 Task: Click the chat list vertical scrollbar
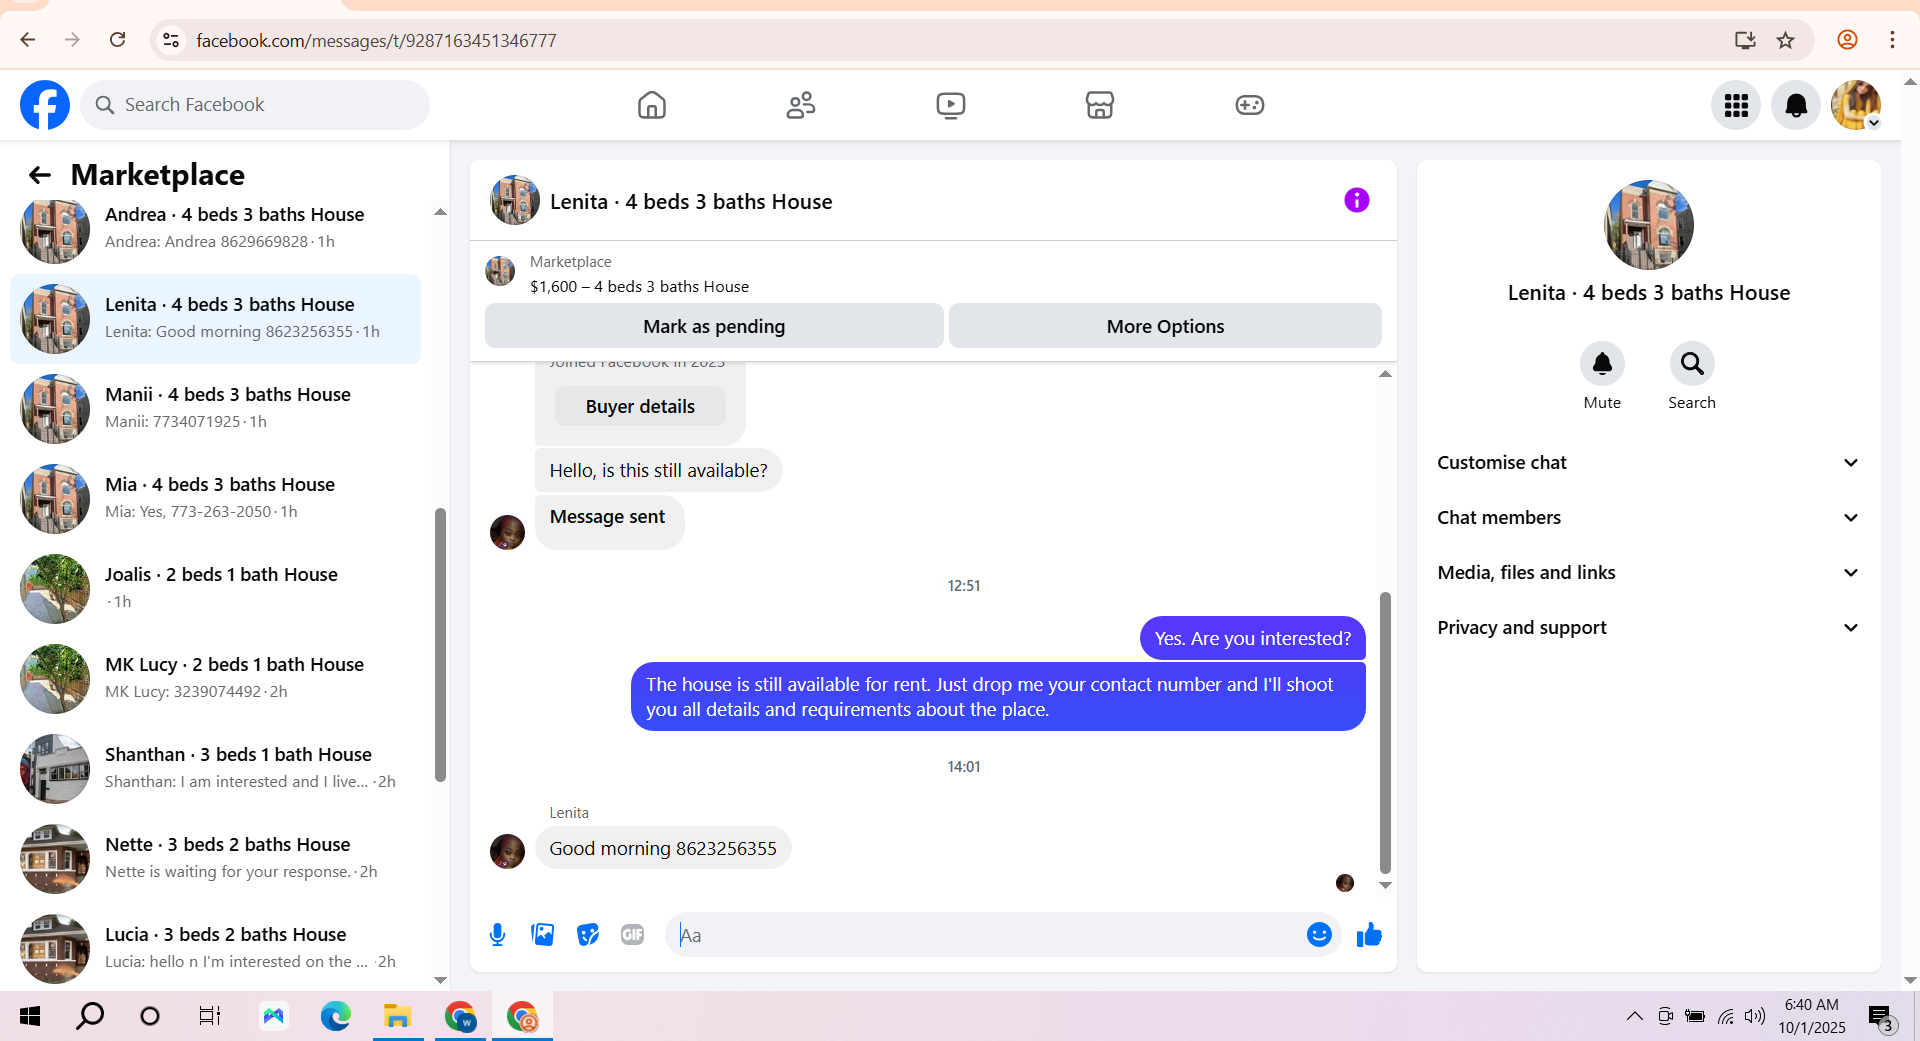[x=440, y=645]
